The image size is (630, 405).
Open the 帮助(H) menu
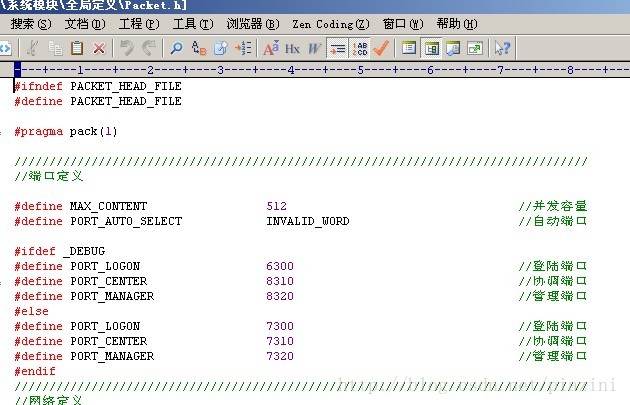tap(457, 24)
